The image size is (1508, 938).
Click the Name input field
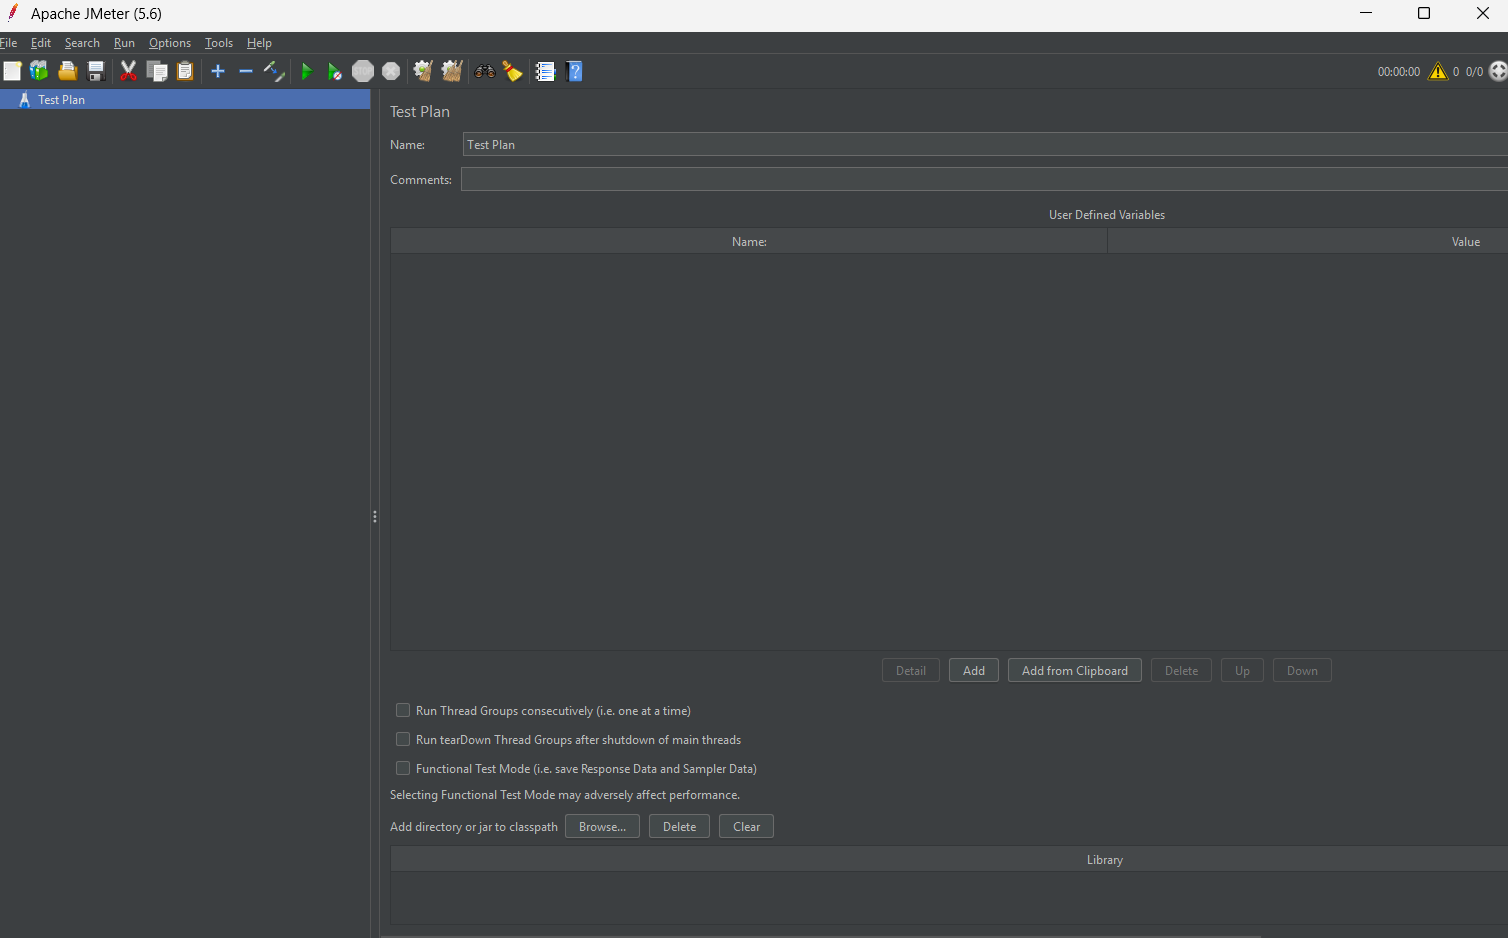pos(985,144)
